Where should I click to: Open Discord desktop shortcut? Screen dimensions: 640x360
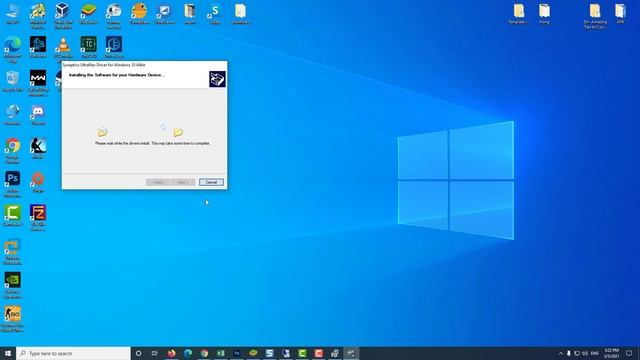(38, 115)
